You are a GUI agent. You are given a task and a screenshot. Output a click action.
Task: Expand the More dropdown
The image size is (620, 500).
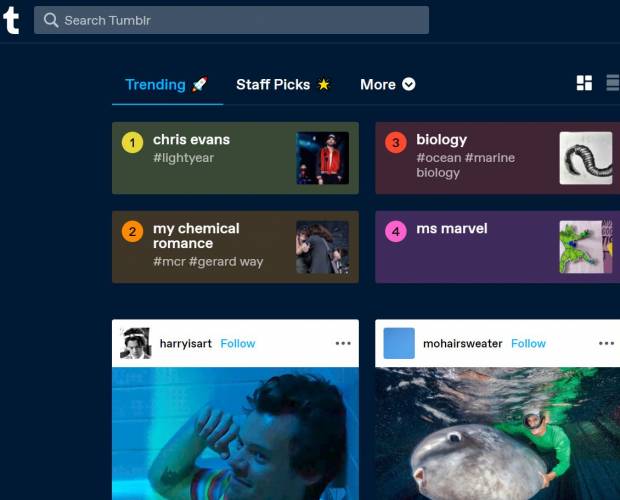click(388, 85)
